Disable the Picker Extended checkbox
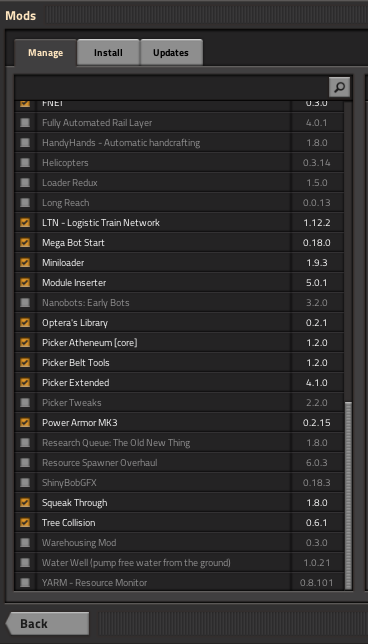The width and height of the screenshot is (368, 644). [25, 382]
